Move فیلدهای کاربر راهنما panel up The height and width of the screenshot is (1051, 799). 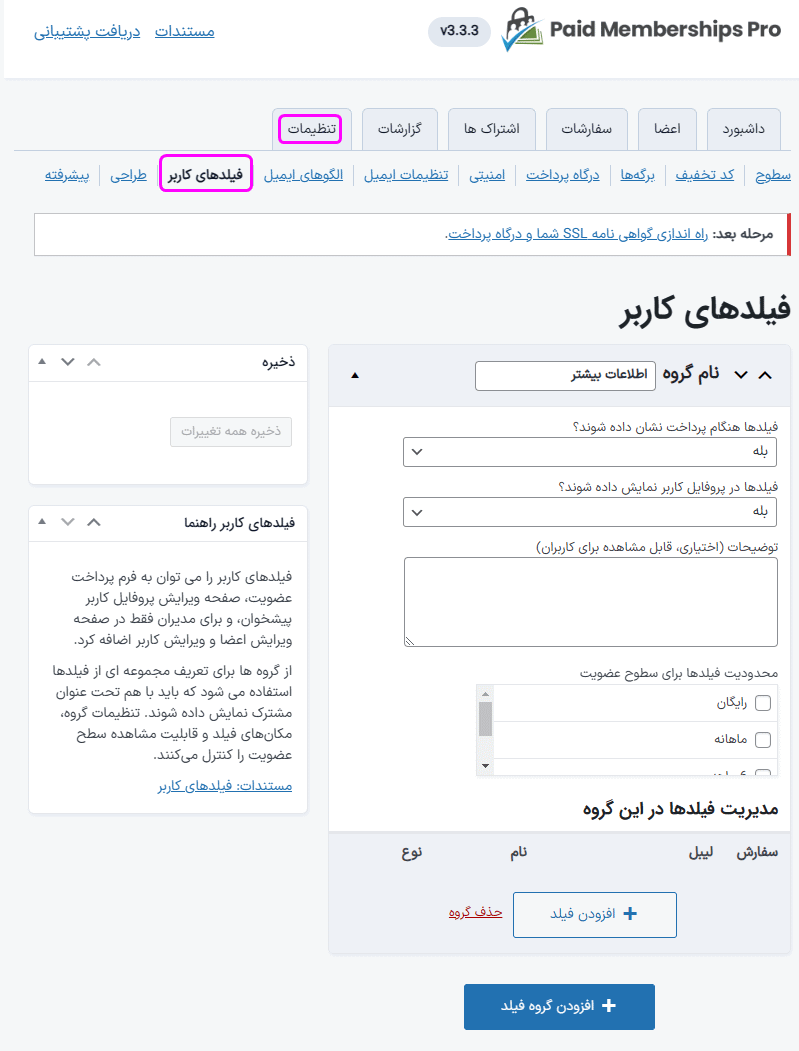[94, 522]
